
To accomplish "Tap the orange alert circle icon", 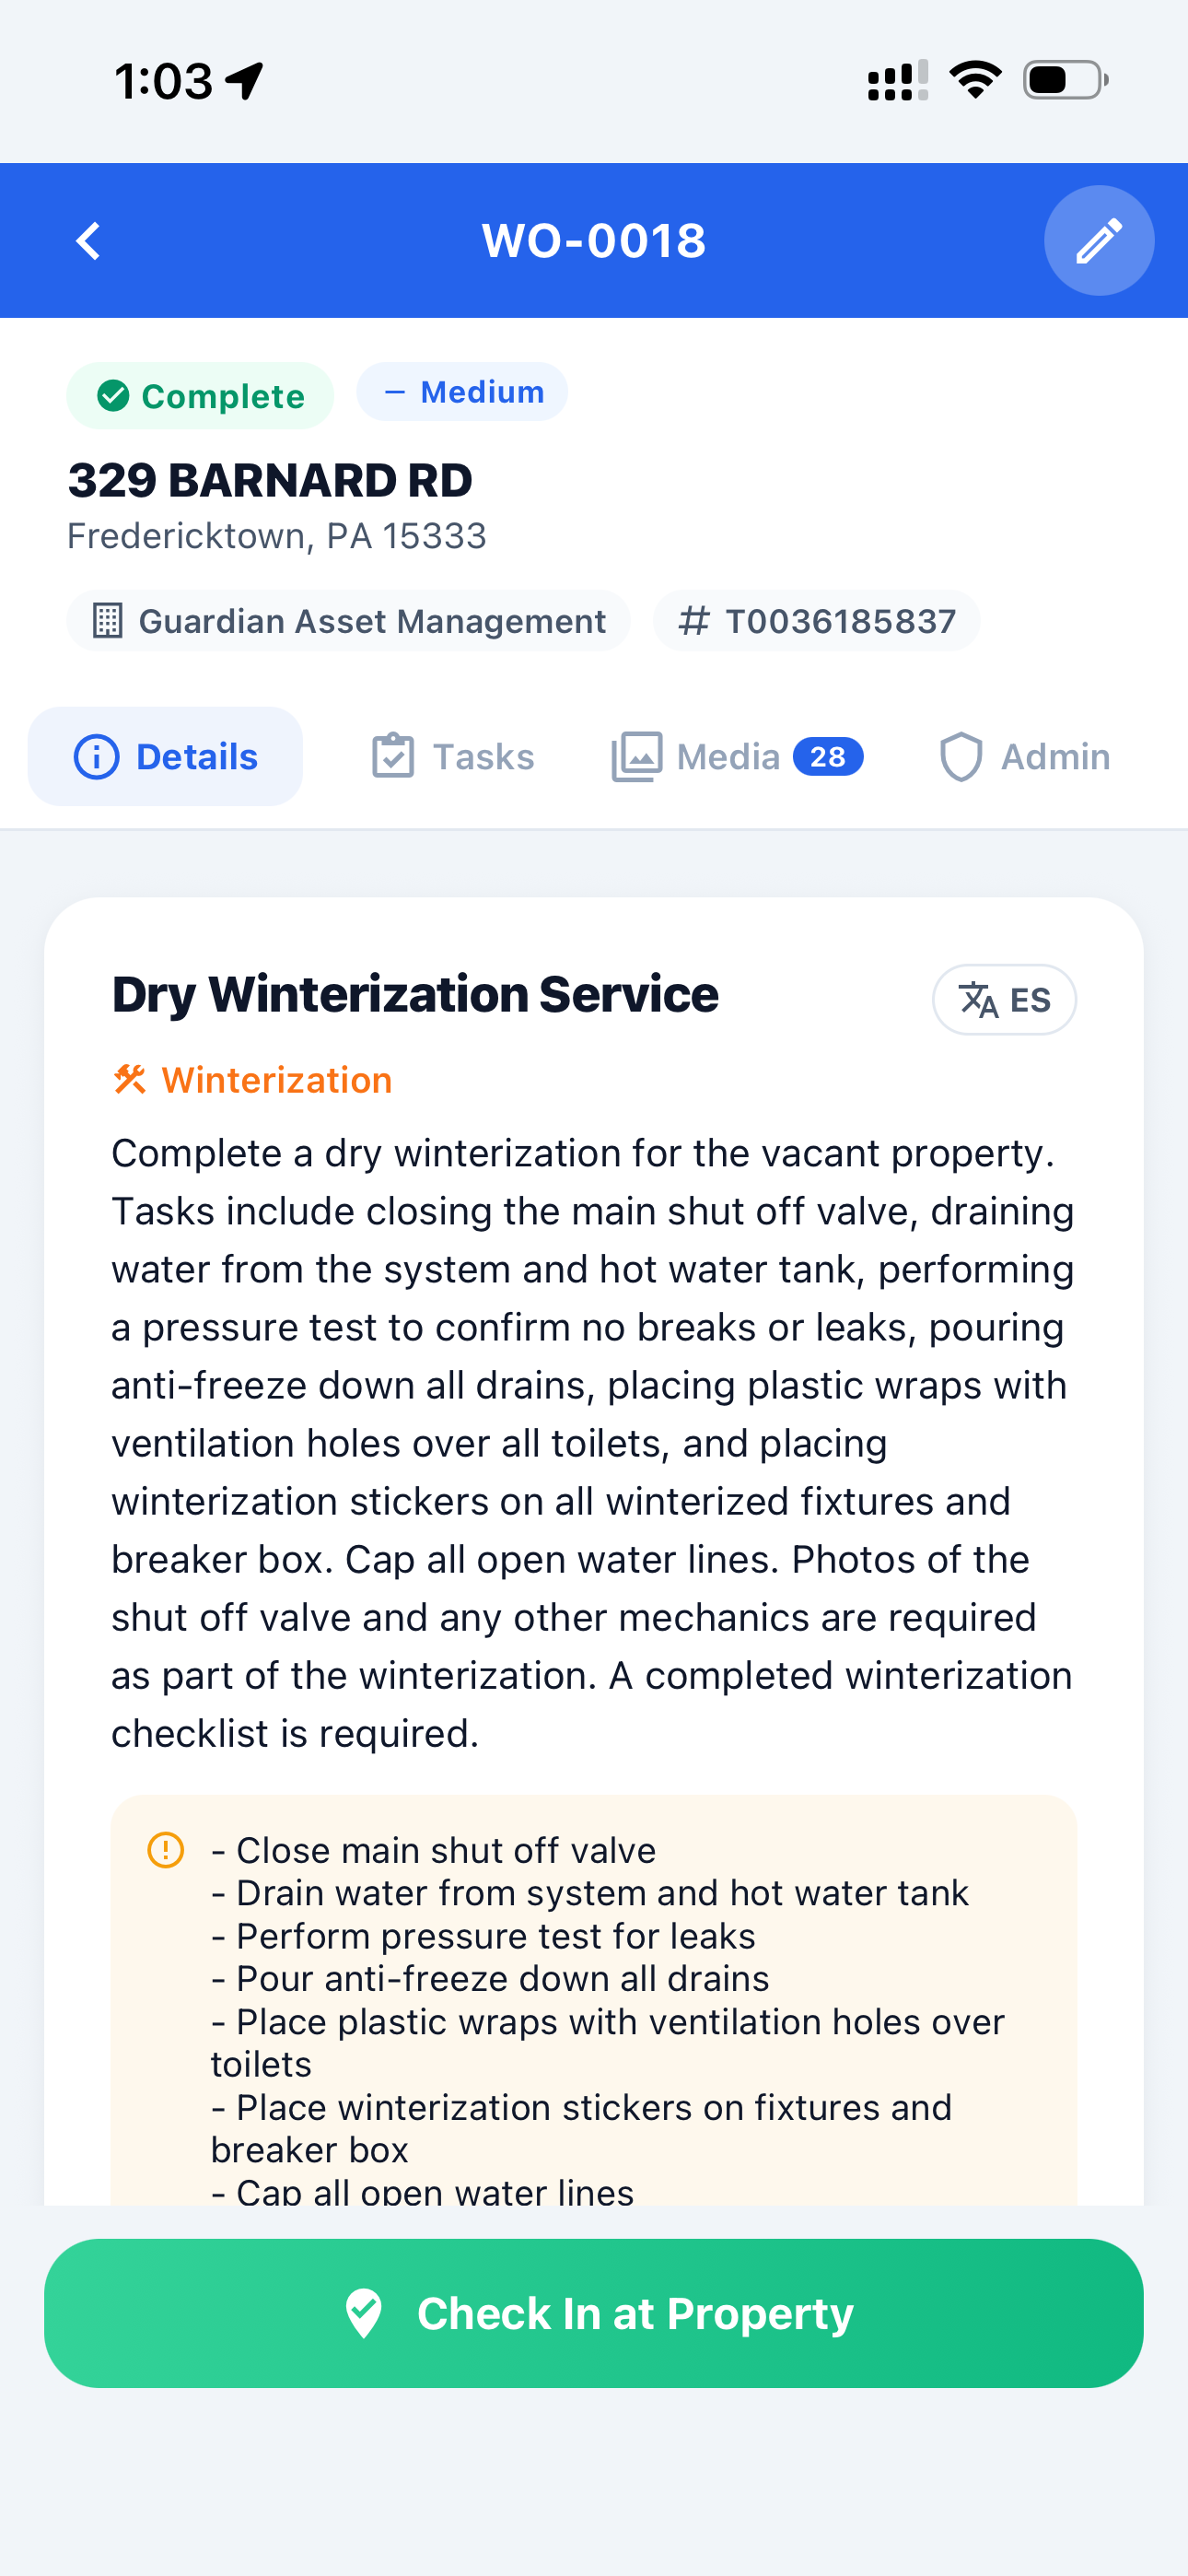I will (166, 1850).
